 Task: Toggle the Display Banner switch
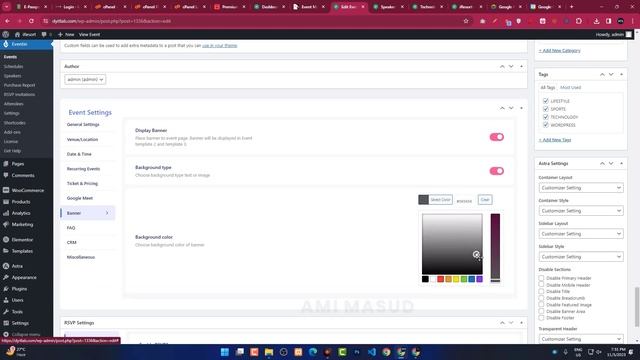(496, 137)
